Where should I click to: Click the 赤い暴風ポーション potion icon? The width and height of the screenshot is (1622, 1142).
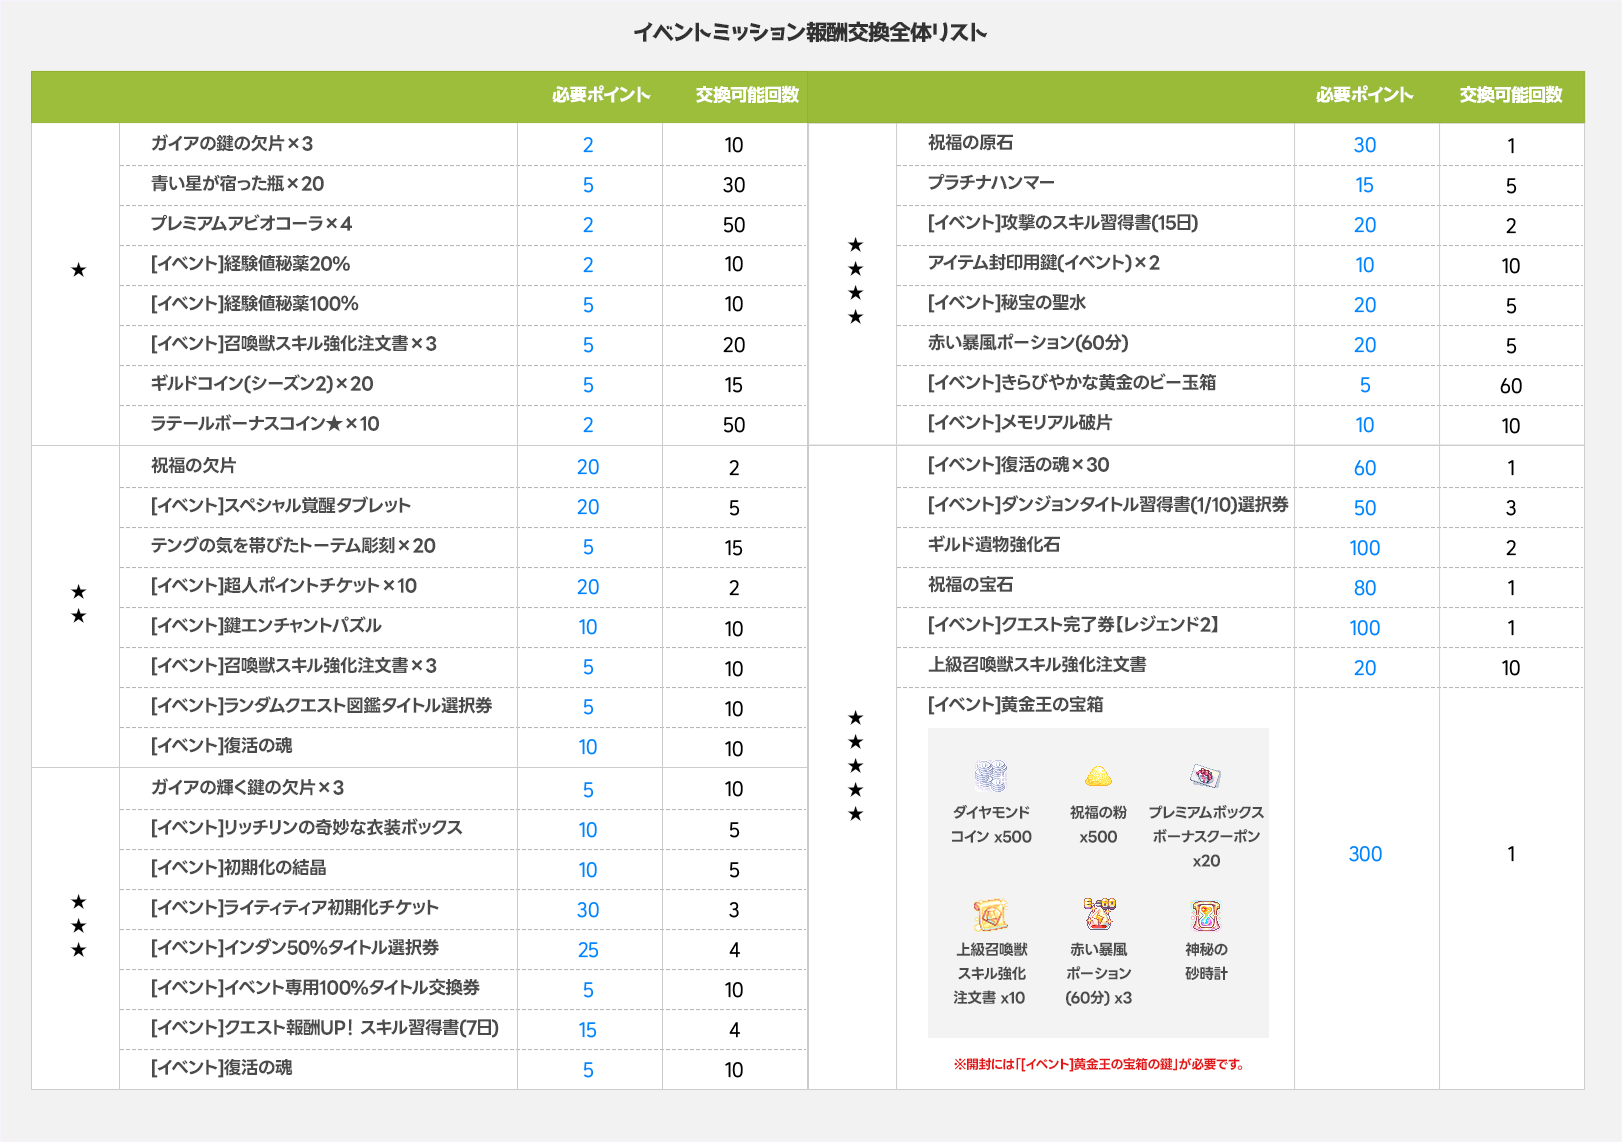[1098, 914]
